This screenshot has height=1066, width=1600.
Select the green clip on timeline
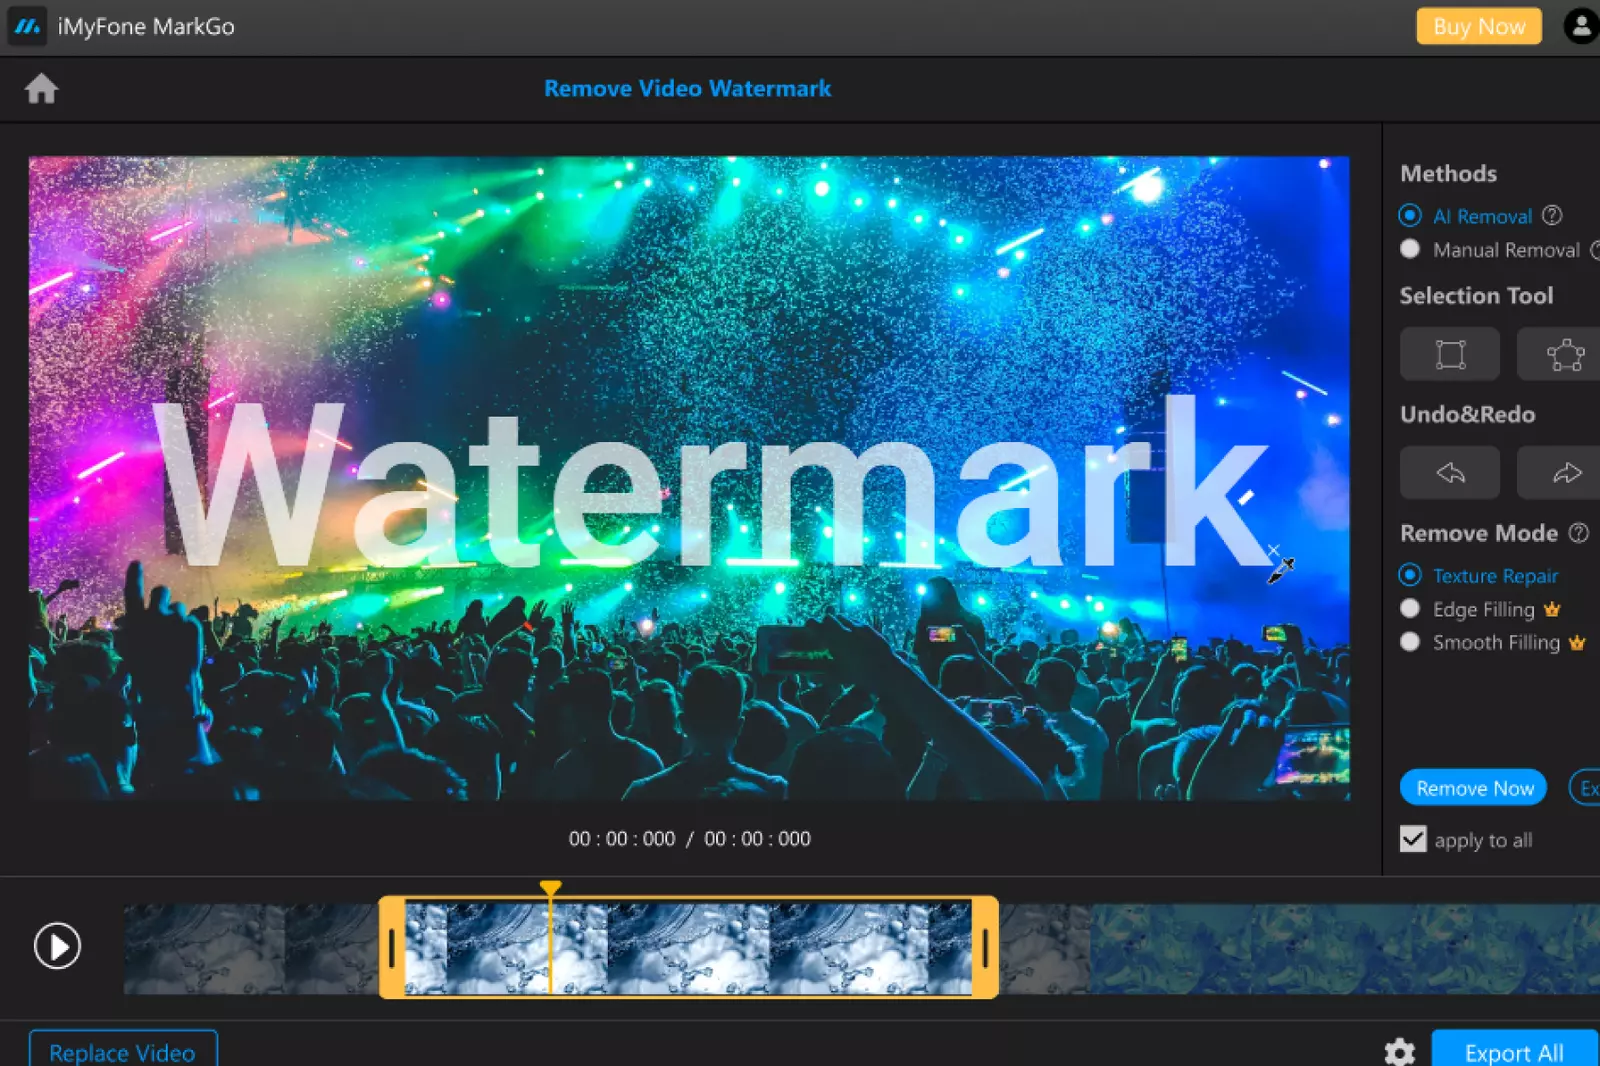[1345, 949]
